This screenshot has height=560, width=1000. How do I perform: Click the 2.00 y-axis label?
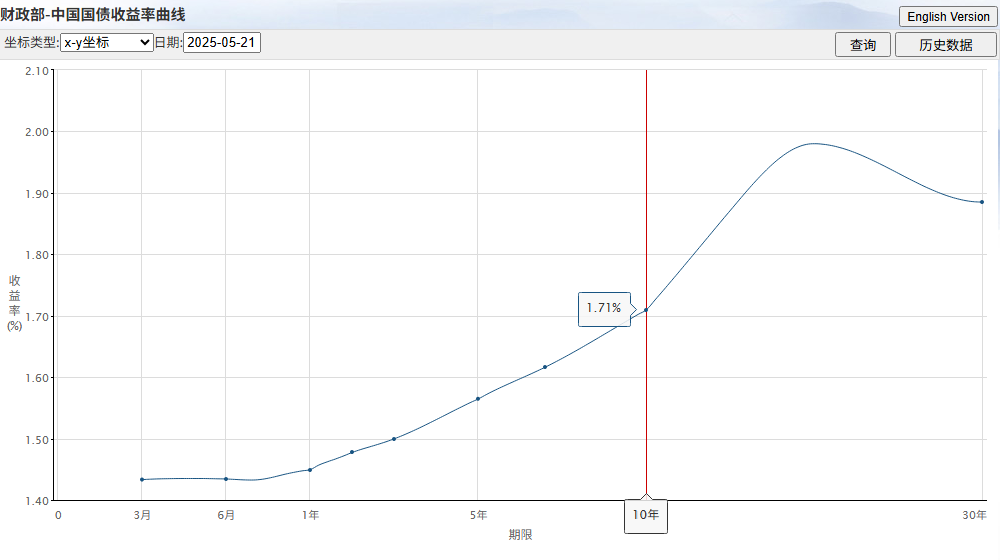[x=37, y=132]
